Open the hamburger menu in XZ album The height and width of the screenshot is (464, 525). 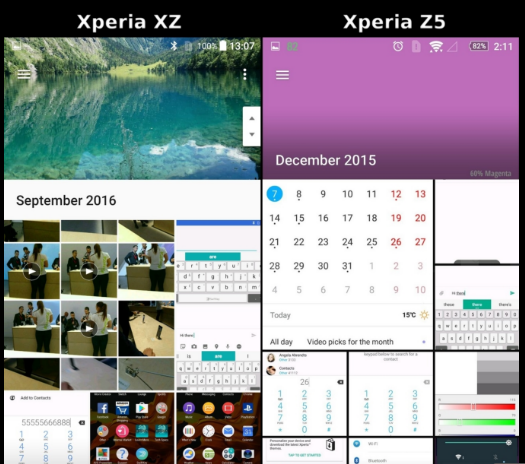[x=24, y=74]
